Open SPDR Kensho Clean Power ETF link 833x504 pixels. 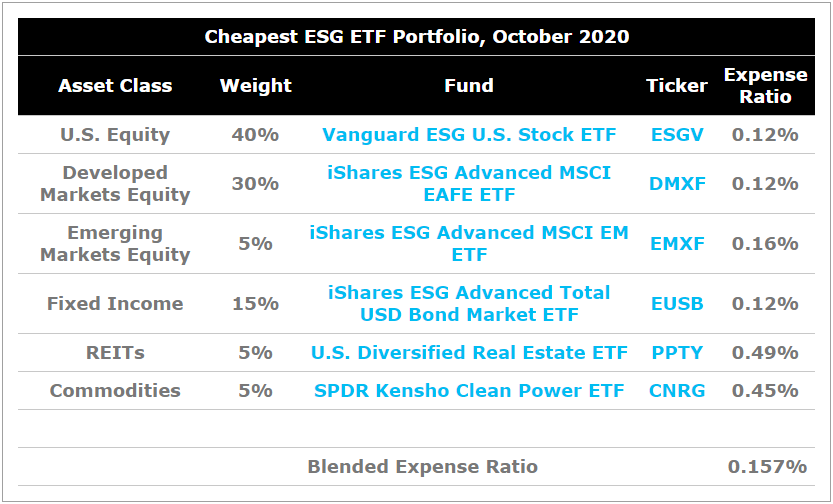click(x=469, y=391)
